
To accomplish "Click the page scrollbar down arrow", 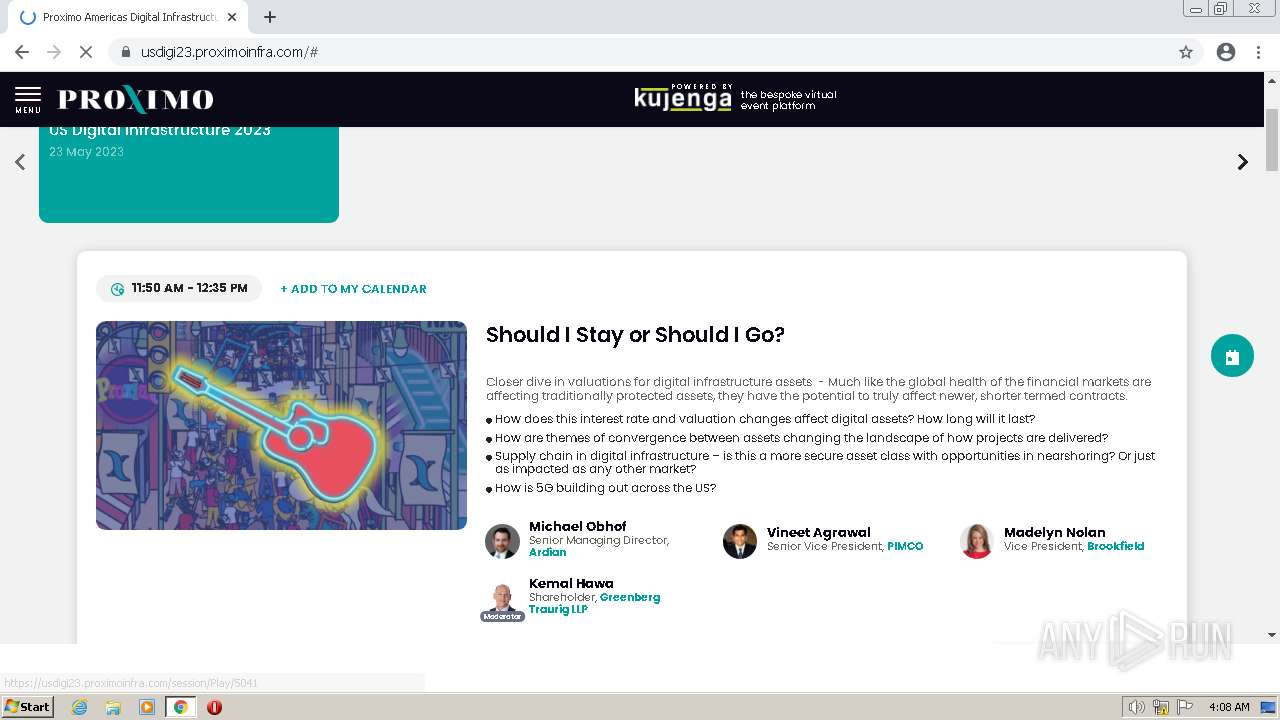I will click(1272, 634).
